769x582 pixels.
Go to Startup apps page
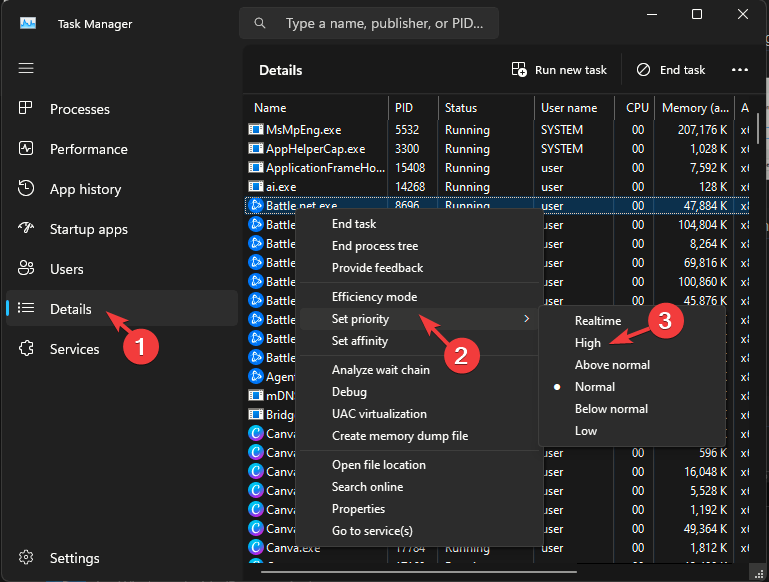122,229
